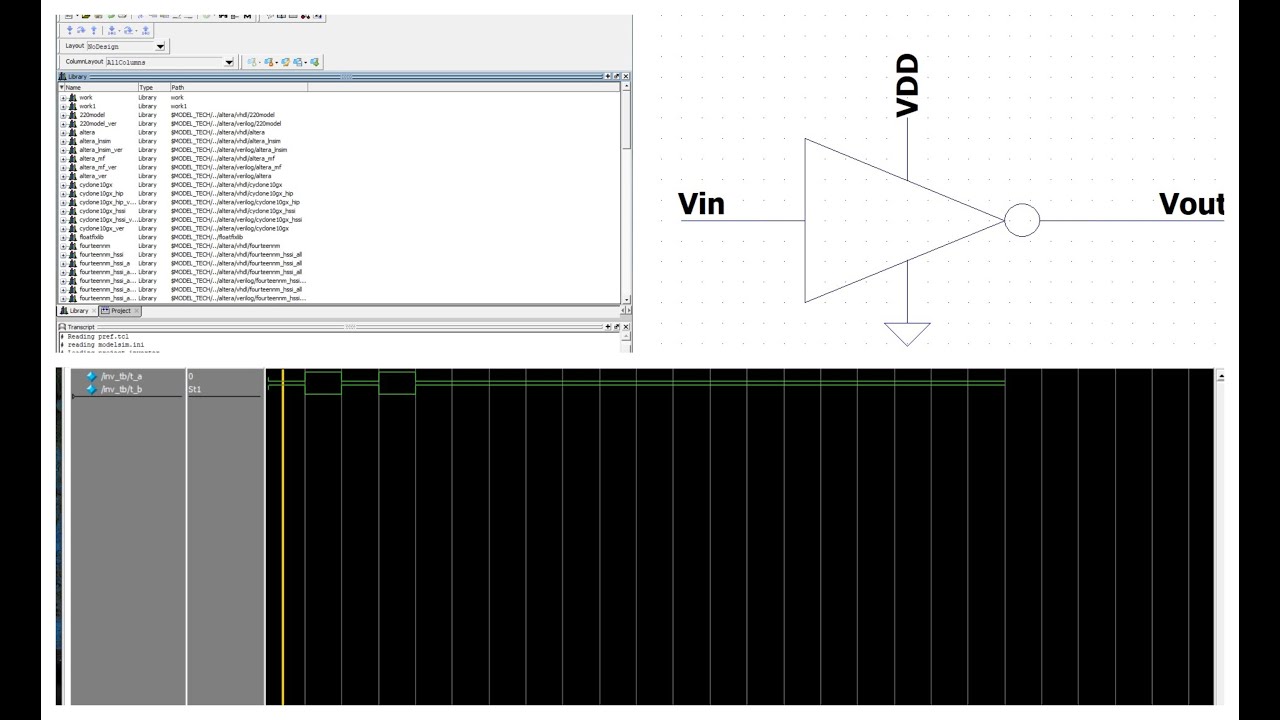The image size is (1280, 720).
Task: Click the Vin label in the inverter schematic
Action: pyautogui.click(x=701, y=204)
